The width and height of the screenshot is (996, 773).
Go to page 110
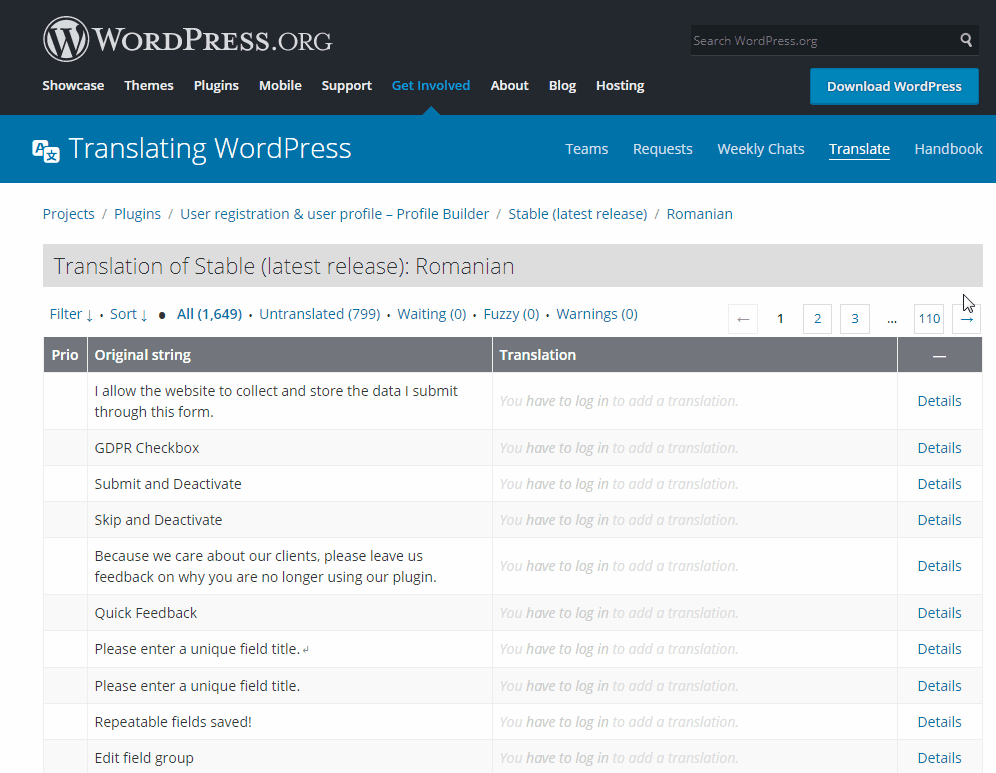point(929,319)
